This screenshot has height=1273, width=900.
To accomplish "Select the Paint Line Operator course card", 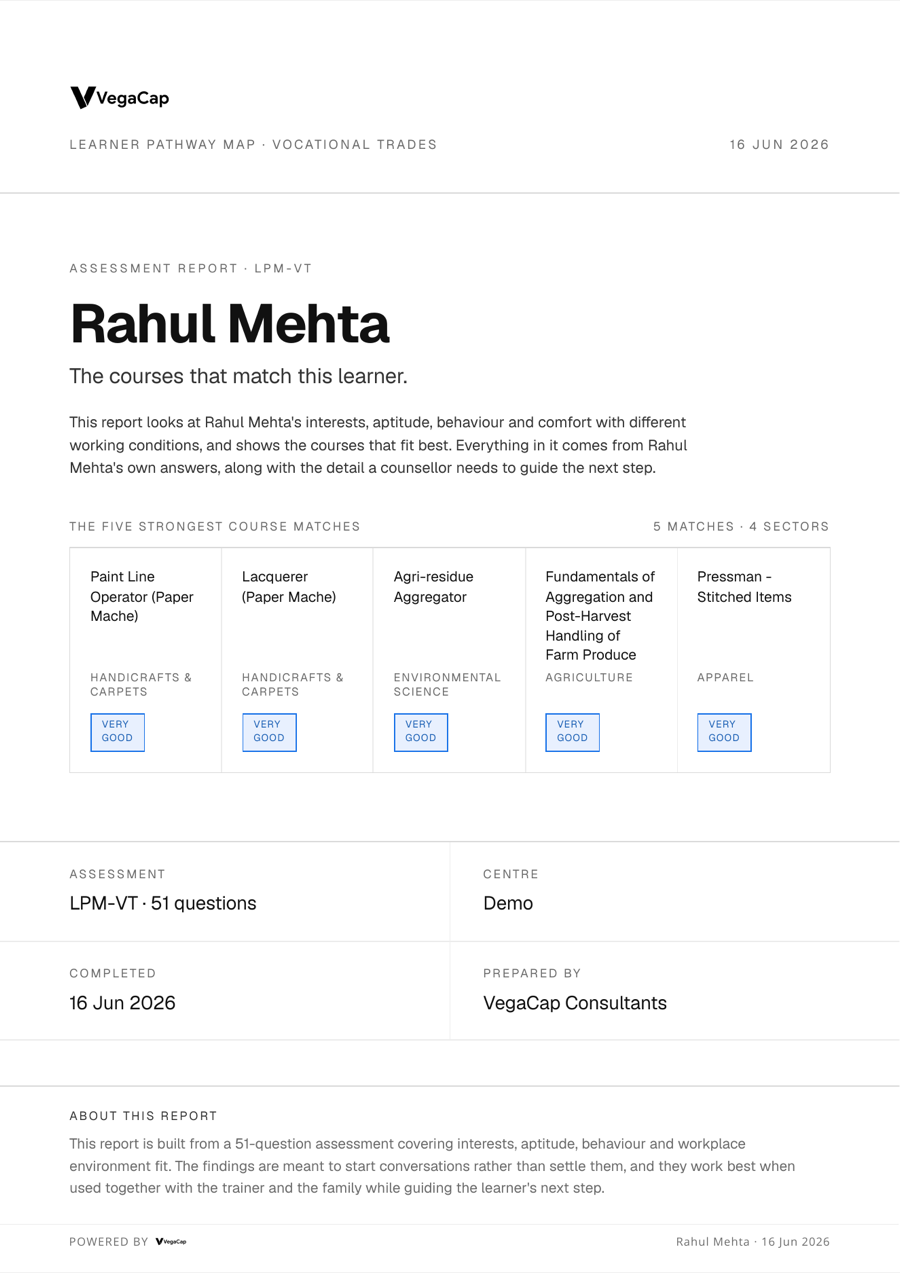I will (146, 660).
